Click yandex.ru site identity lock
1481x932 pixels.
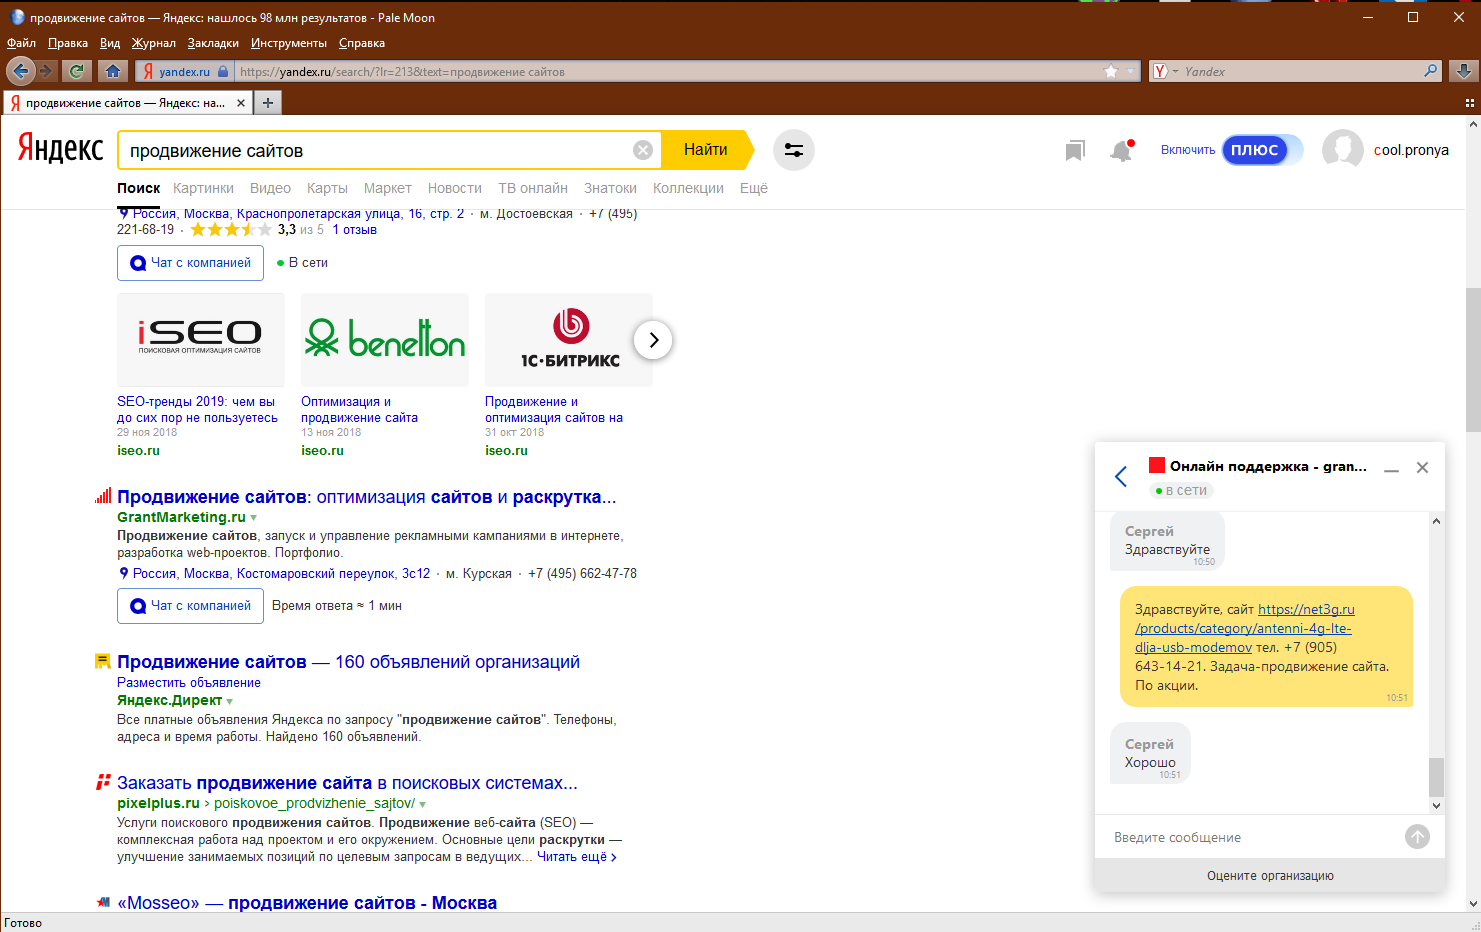coord(186,71)
